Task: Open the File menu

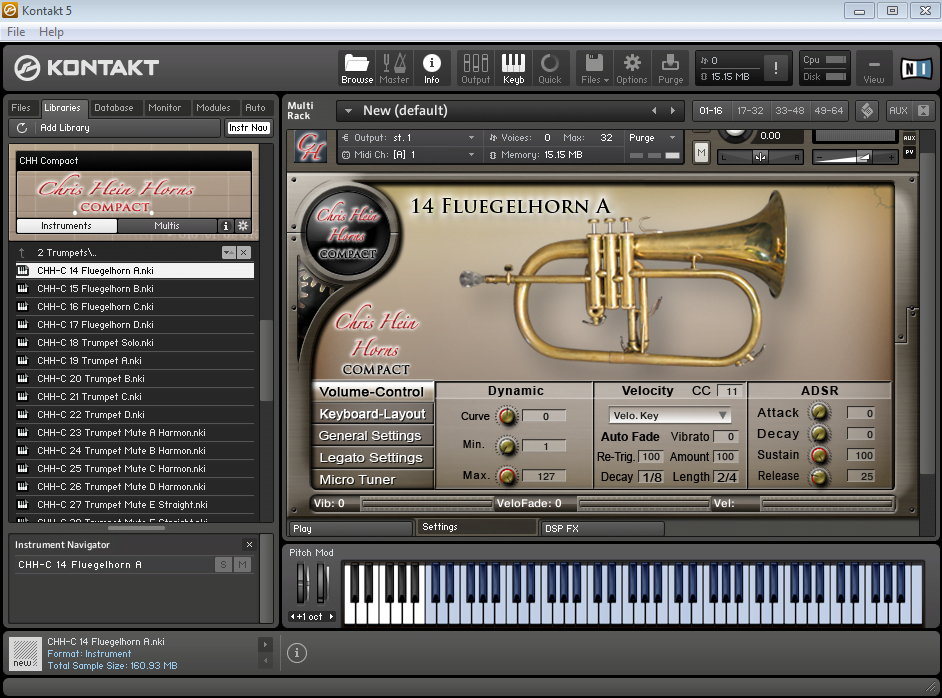Action: (x=16, y=32)
